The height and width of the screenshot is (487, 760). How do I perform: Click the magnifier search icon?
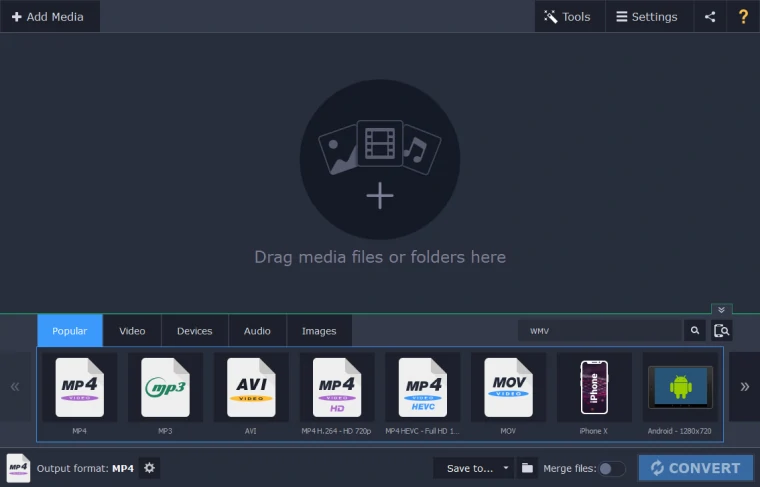pos(695,330)
